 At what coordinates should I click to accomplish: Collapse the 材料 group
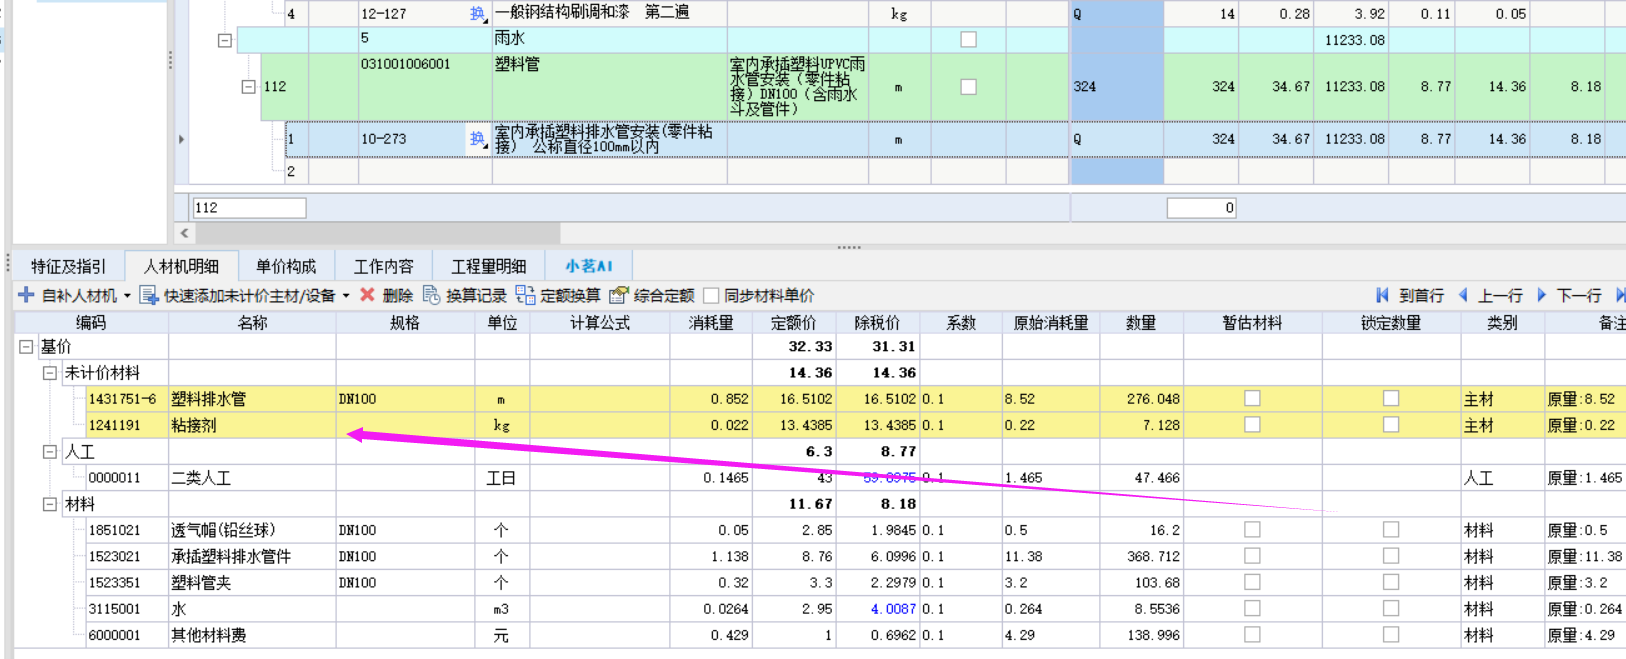(49, 504)
